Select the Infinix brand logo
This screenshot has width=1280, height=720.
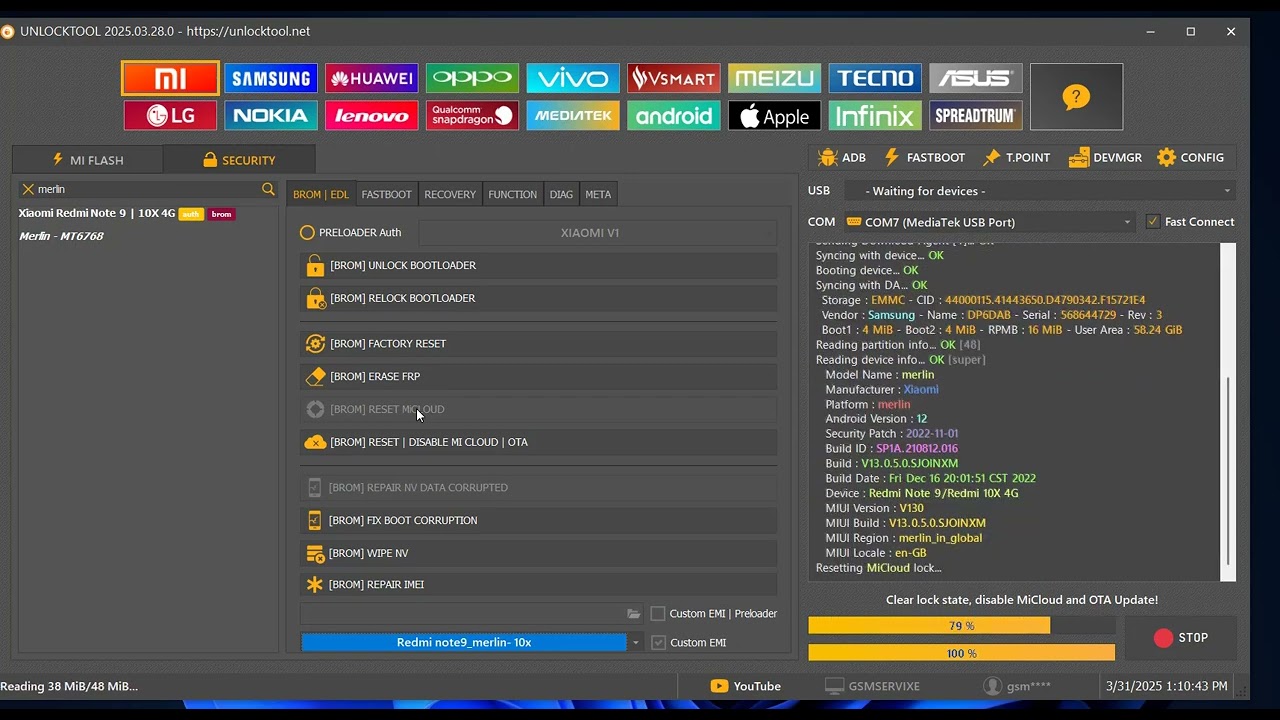(x=875, y=116)
